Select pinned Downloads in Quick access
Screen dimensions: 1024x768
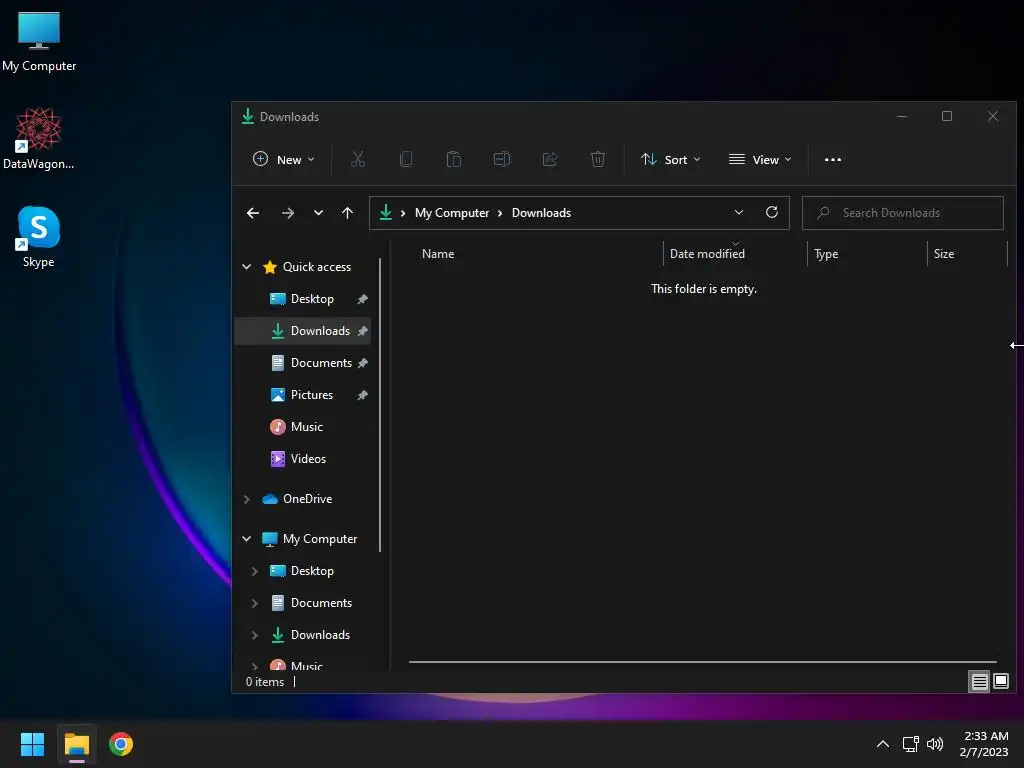click(x=302, y=330)
